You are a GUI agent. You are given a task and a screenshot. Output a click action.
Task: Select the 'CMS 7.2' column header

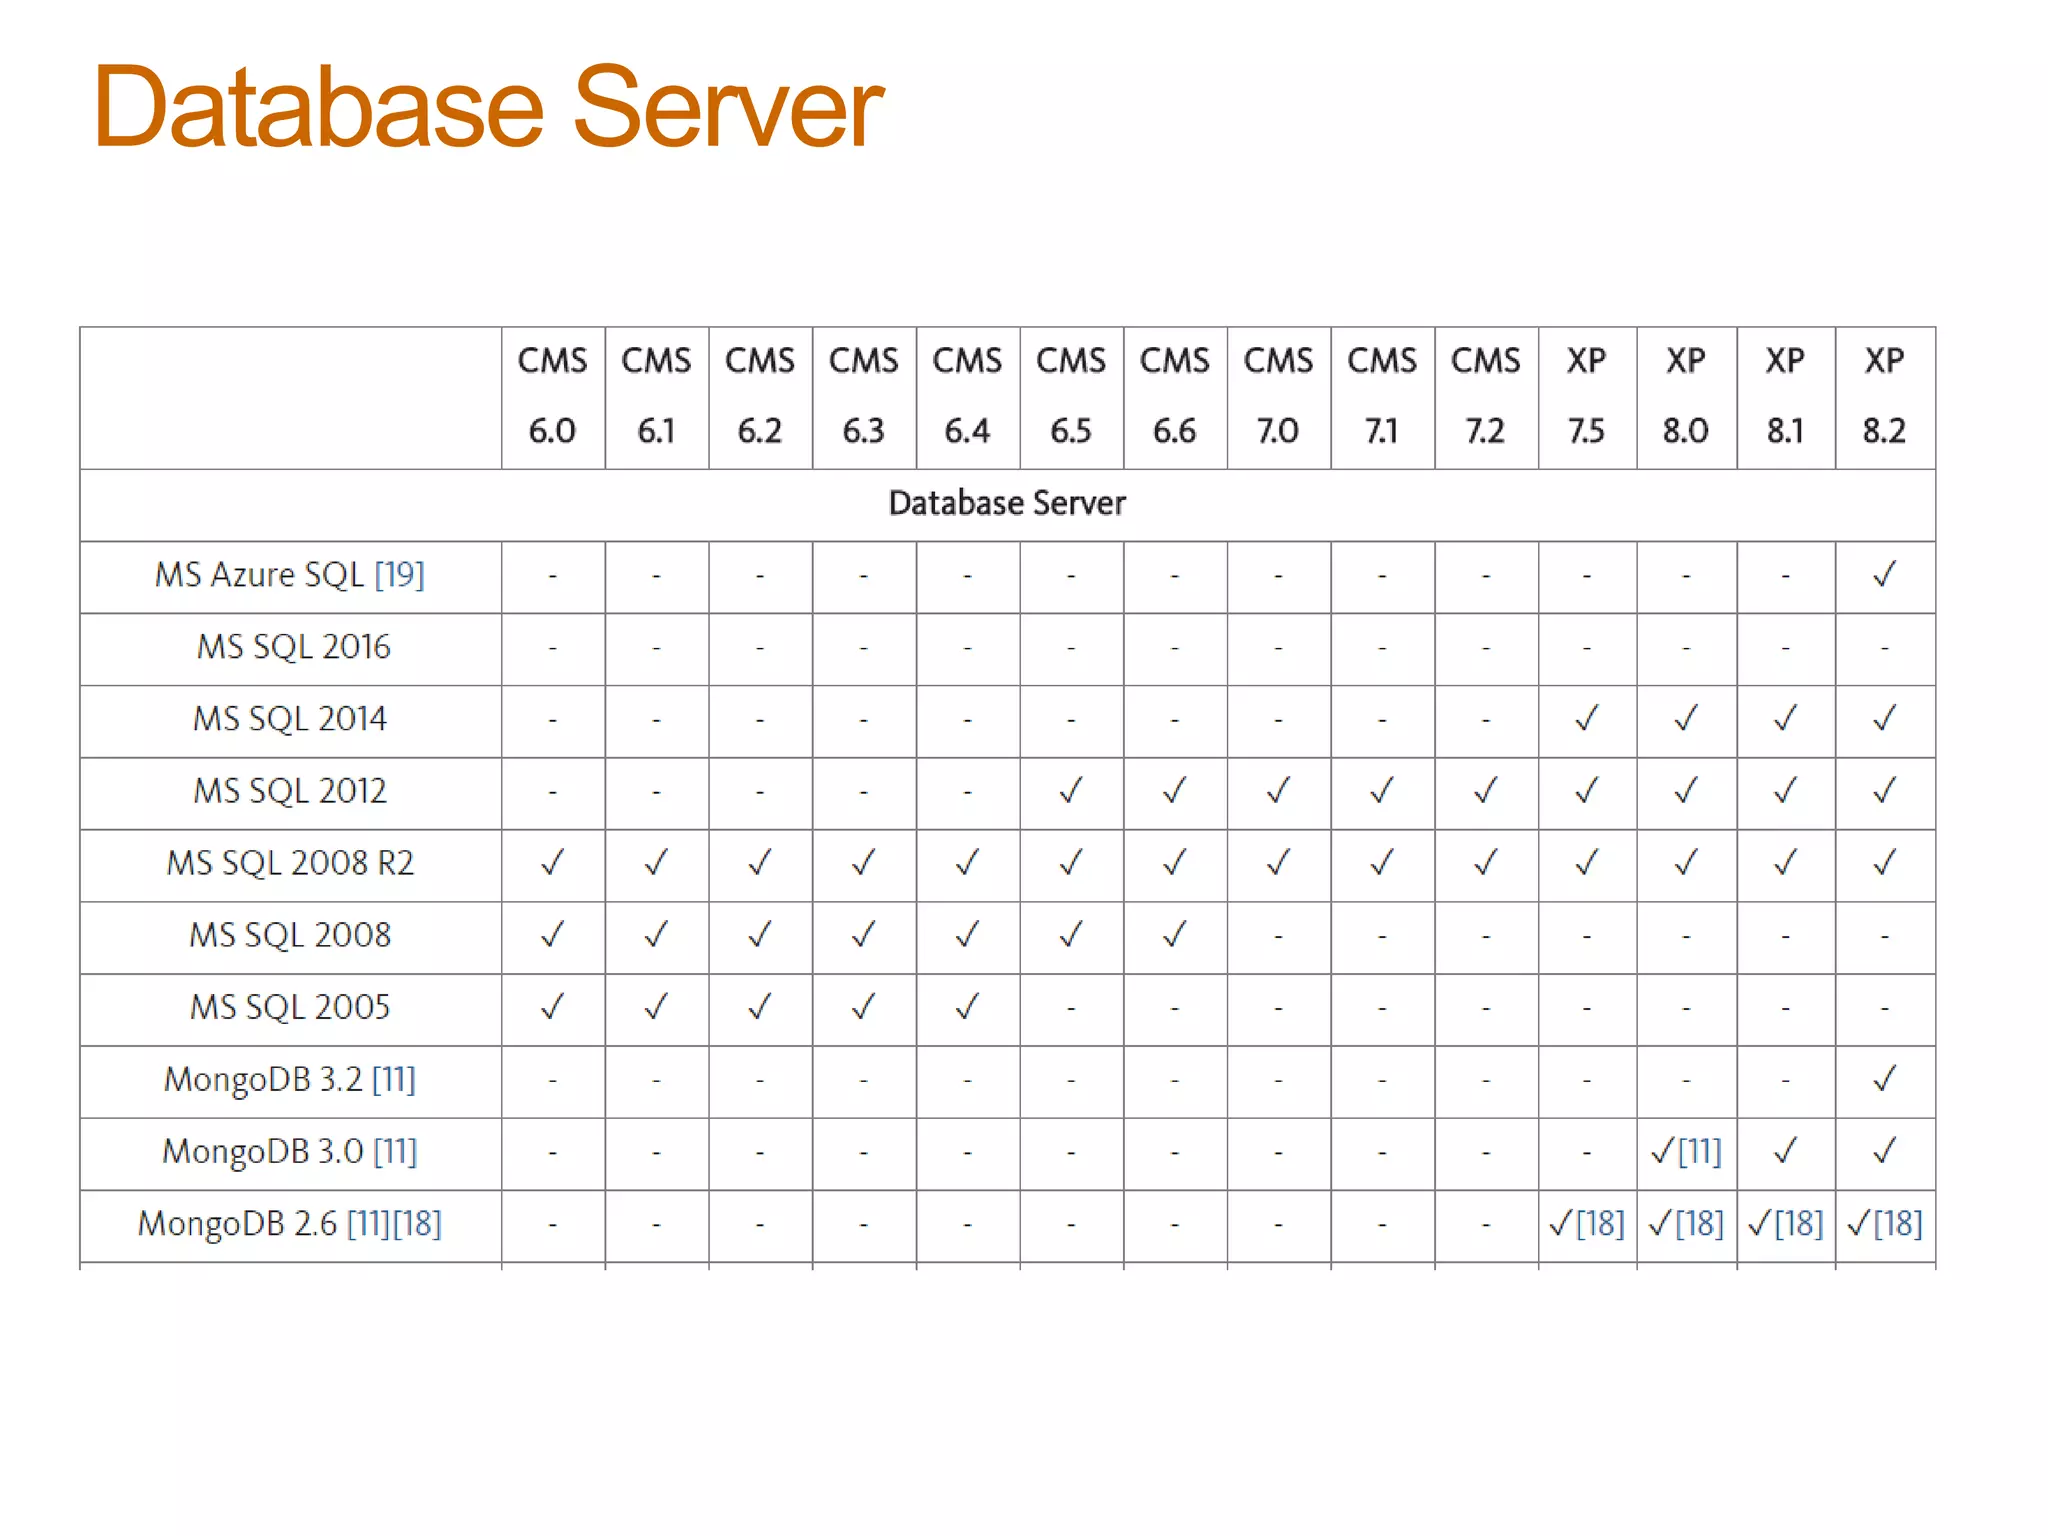(1486, 397)
